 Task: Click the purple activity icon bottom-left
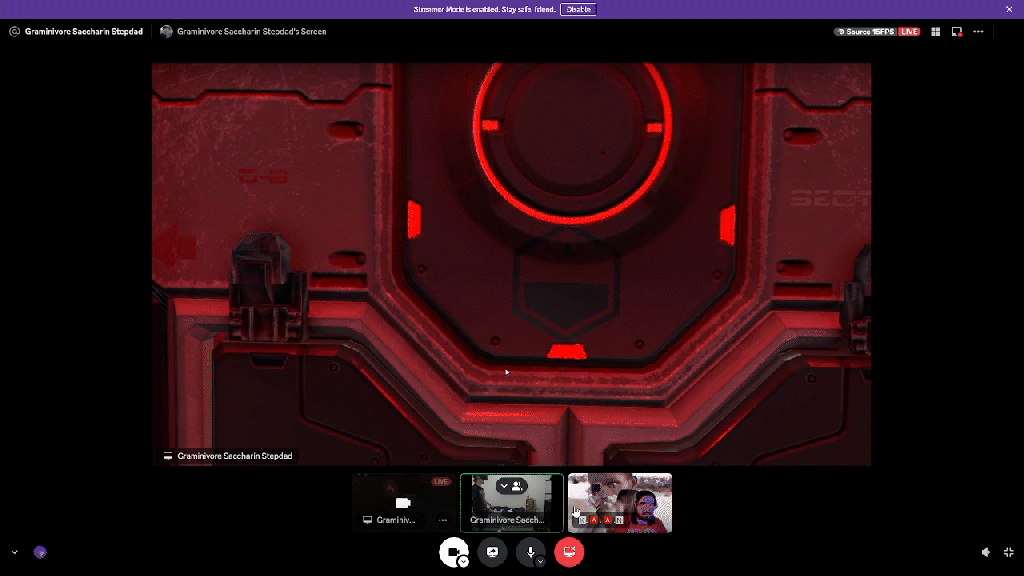(x=40, y=552)
